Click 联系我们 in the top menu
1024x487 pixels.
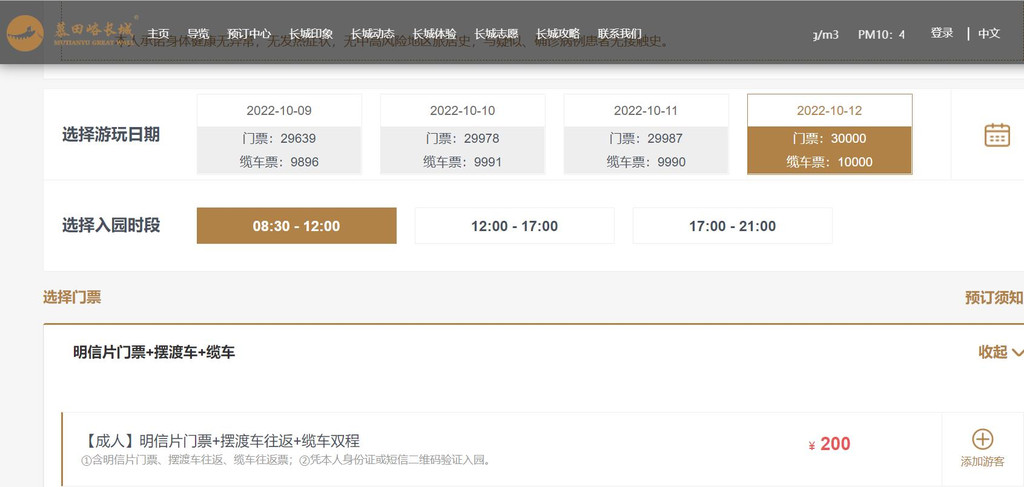click(620, 33)
